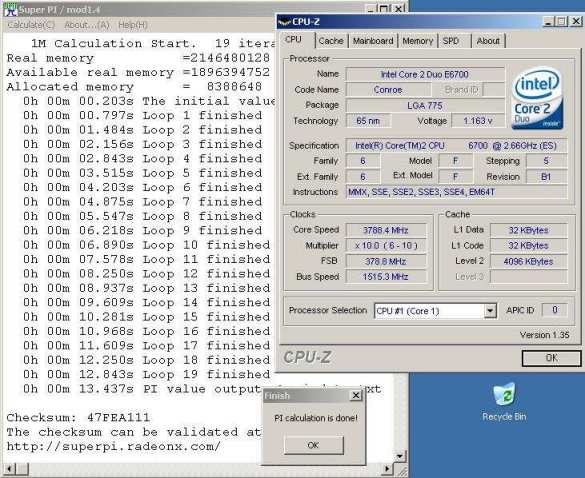The width and height of the screenshot is (585, 478).
Task: Click Super PI scroll right arrow
Action: click(388, 469)
